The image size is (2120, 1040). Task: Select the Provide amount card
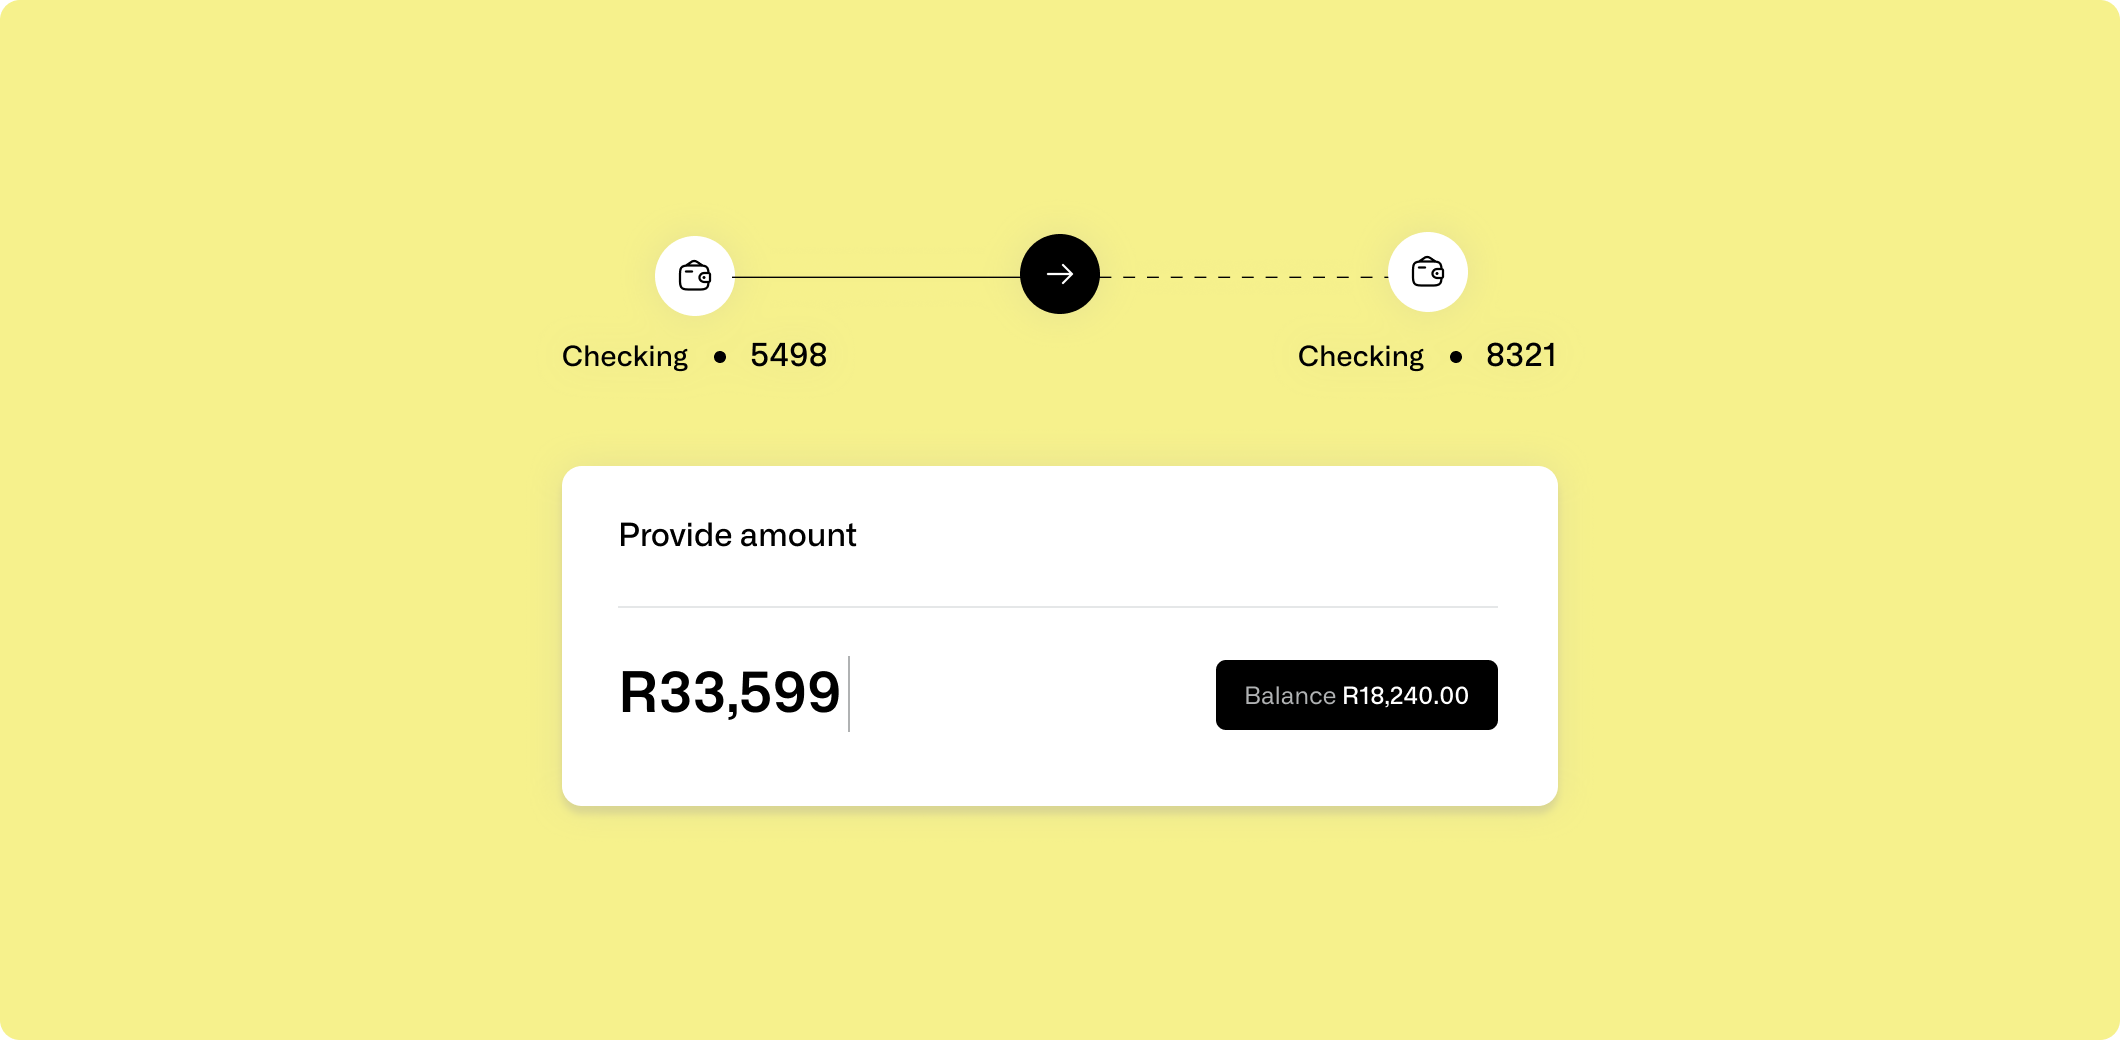click(1060, 635)
